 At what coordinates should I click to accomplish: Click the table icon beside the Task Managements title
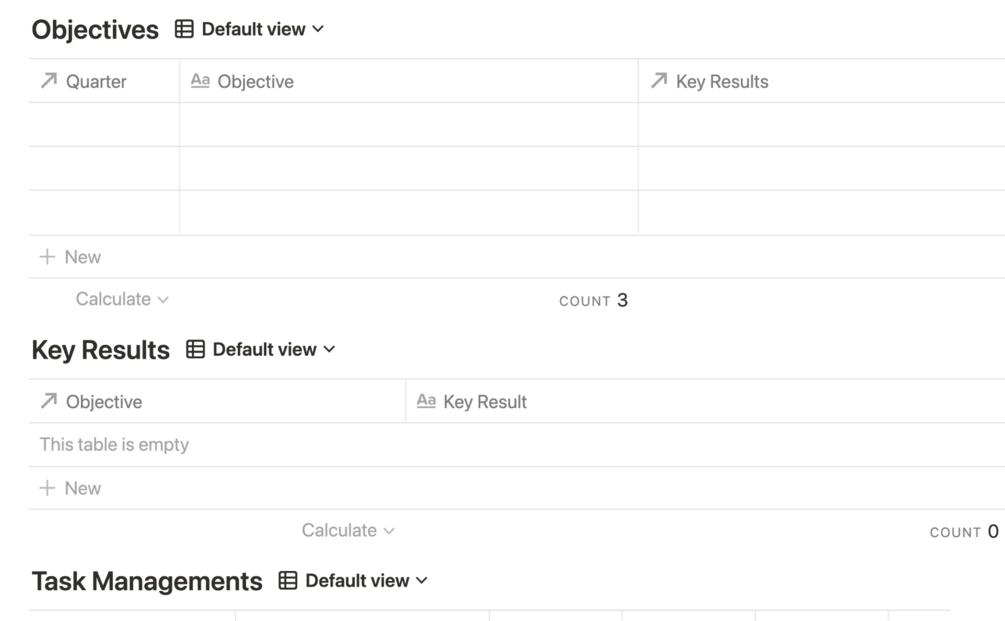288,580
